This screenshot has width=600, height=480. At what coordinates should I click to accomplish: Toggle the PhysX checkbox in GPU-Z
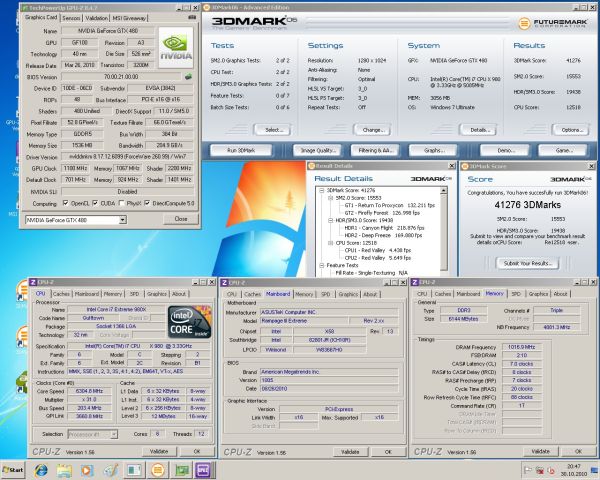122,203
